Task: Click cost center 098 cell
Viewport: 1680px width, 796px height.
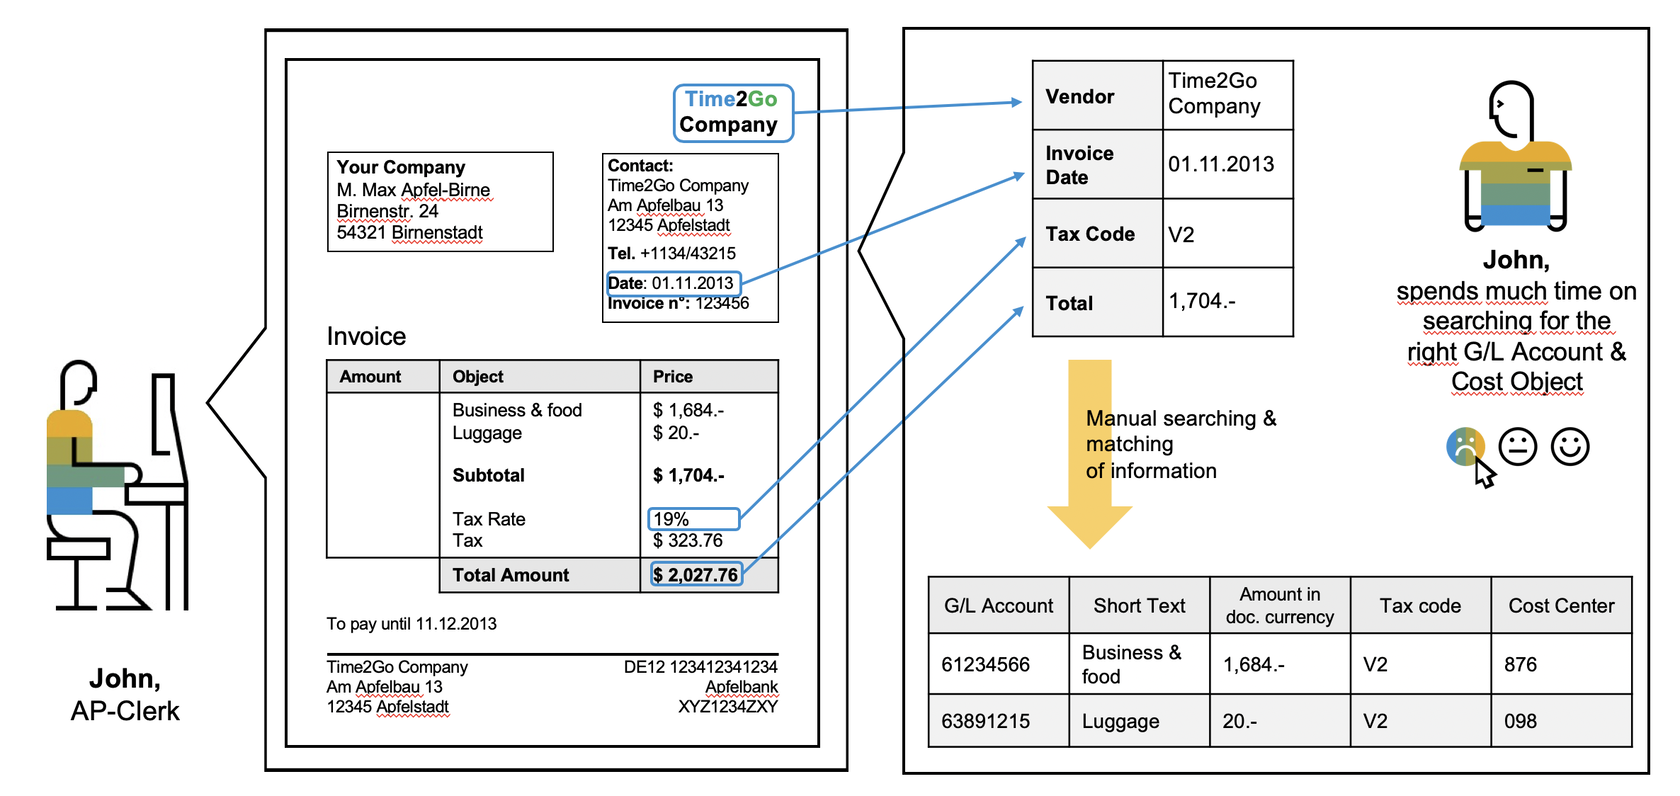Action: (1562, 721)
